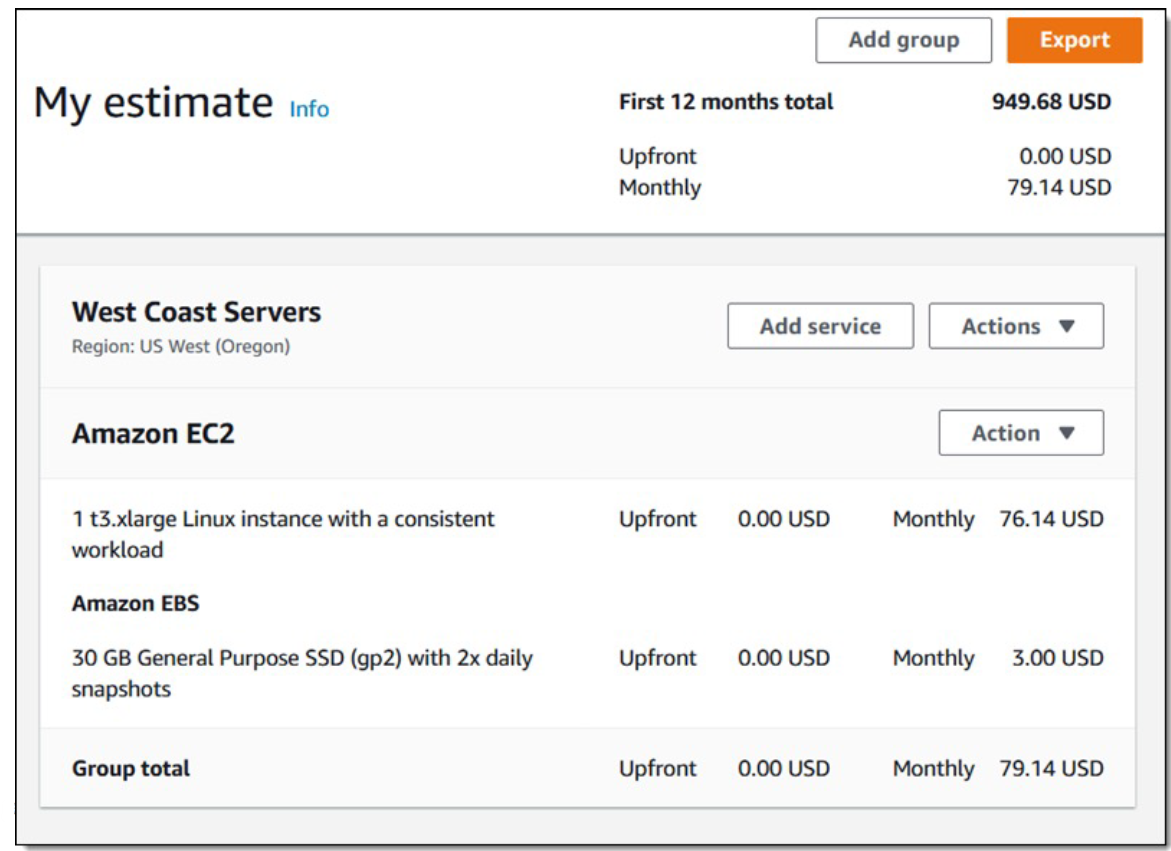Select the 3.00 USD monthly cost

1057,658
